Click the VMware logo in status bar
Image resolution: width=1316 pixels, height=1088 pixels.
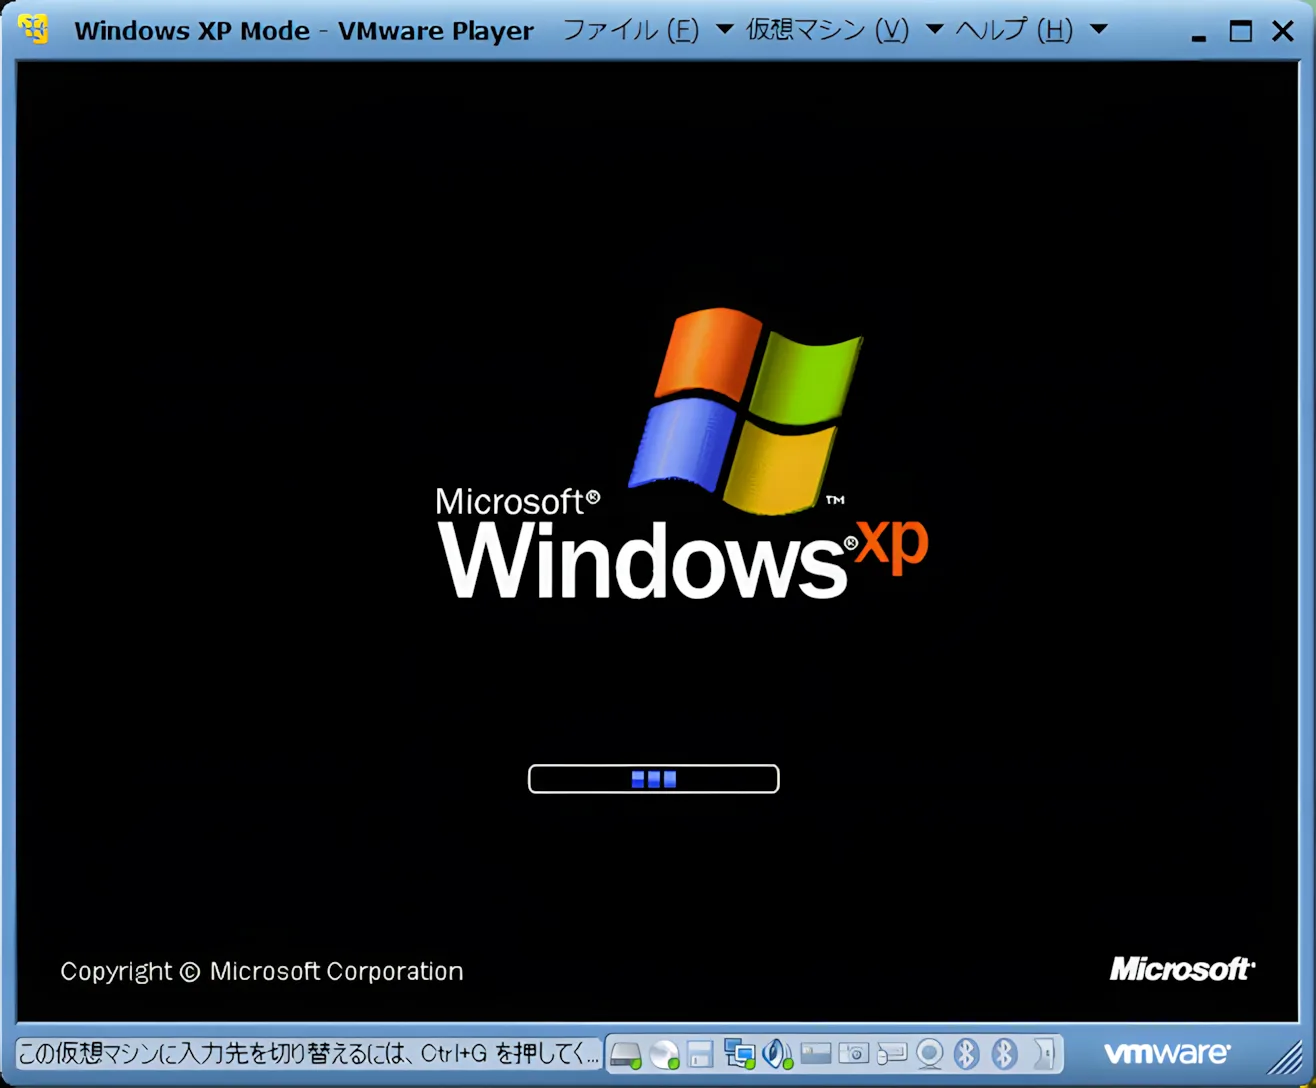point(1167,1052)
